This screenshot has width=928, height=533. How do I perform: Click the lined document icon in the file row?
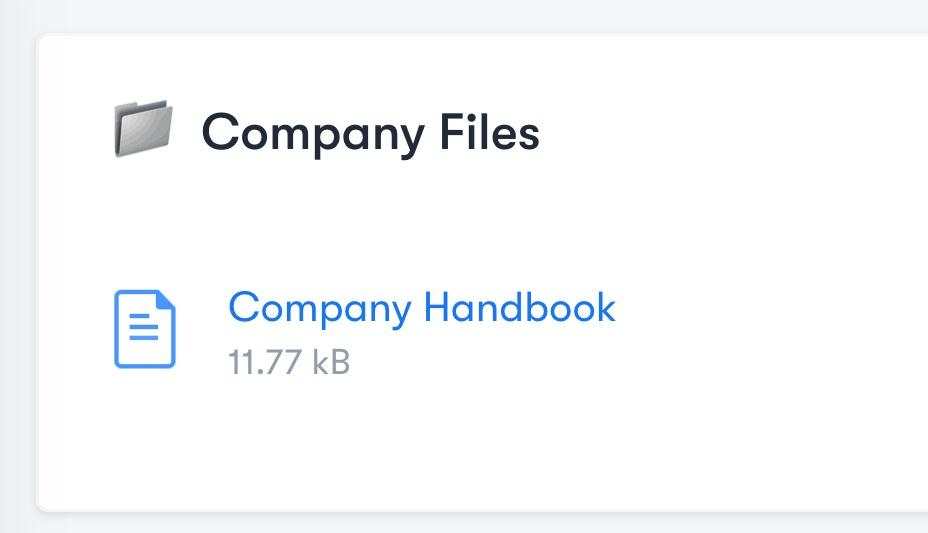[x=145, y=329]
